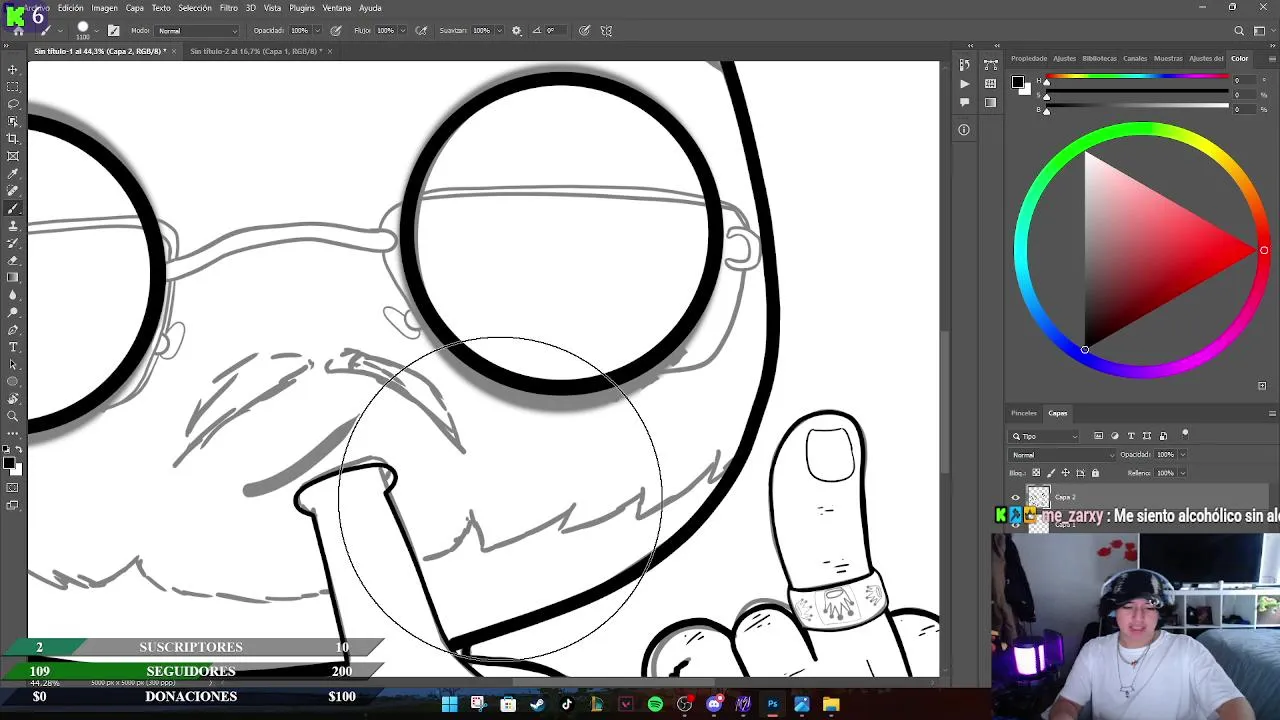Open layer blend mode Normal dropdown

tap(1060, 455)
